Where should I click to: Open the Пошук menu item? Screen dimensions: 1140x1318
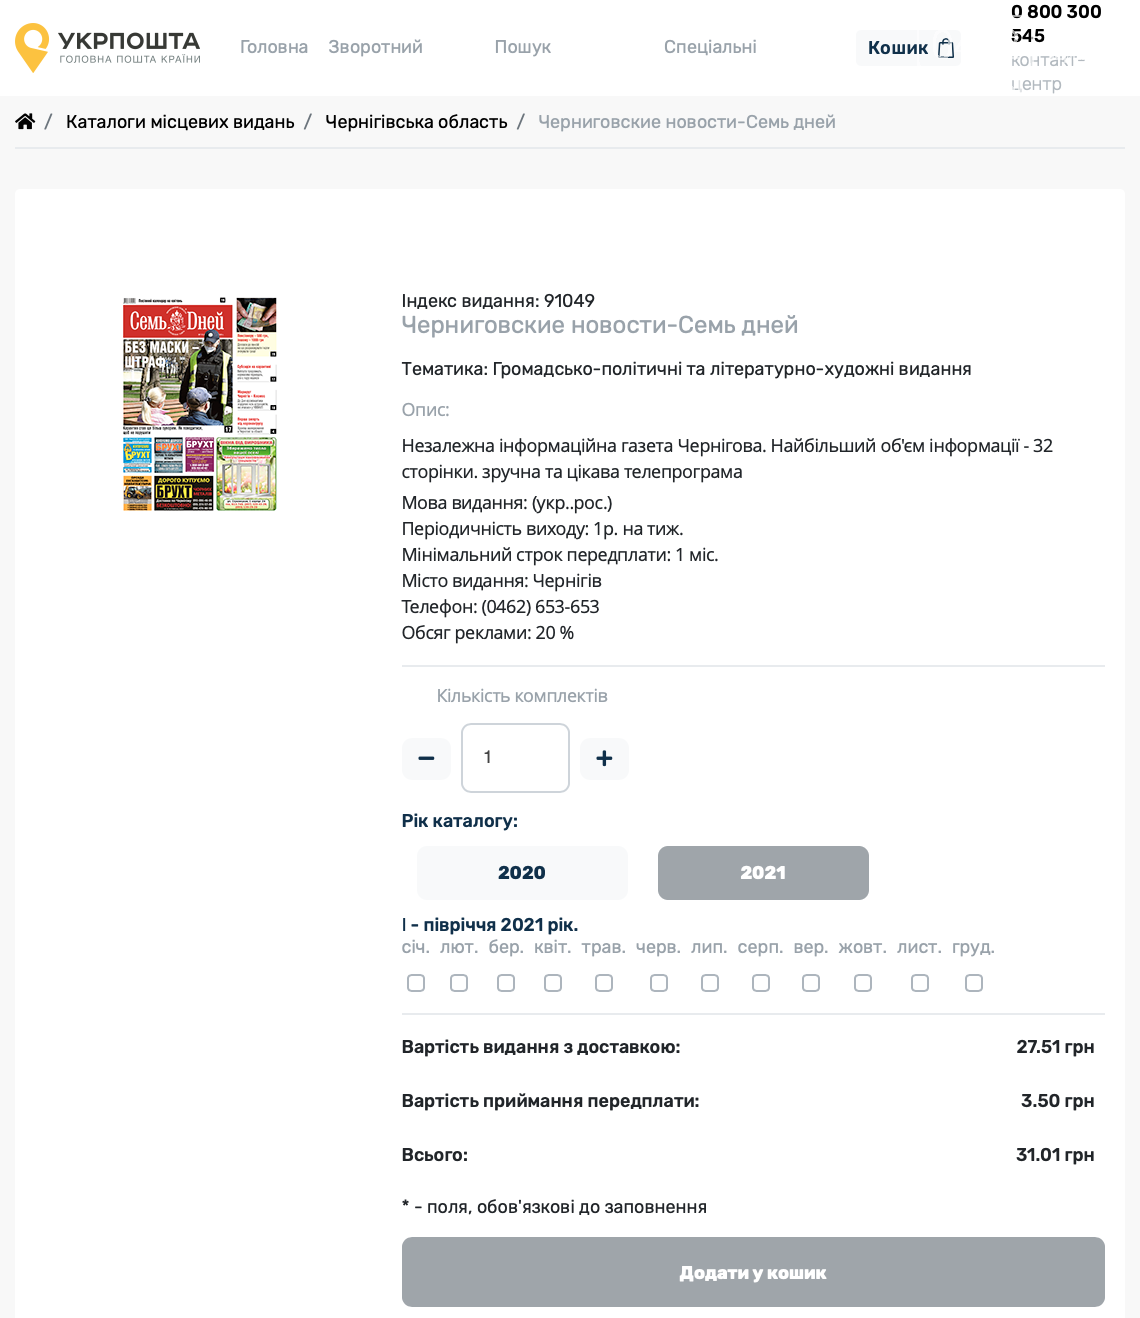[x=523, y=47]
